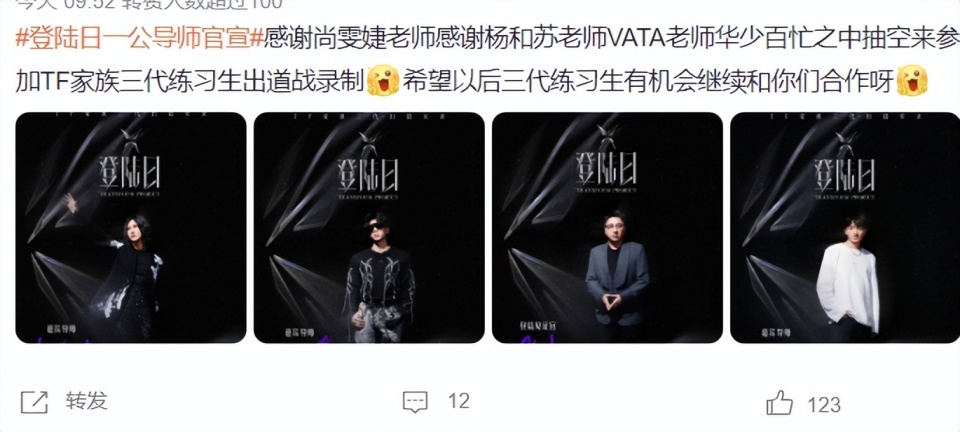Open the fourth poster with white-sweater mentor

coord(846,227)
